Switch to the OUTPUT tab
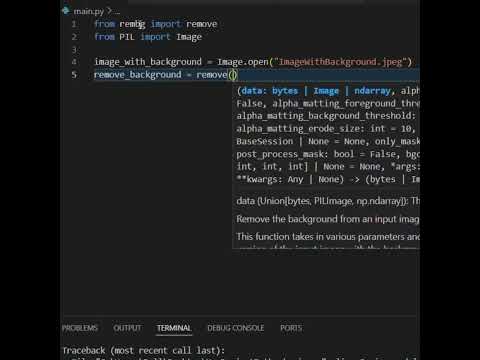 127,328
